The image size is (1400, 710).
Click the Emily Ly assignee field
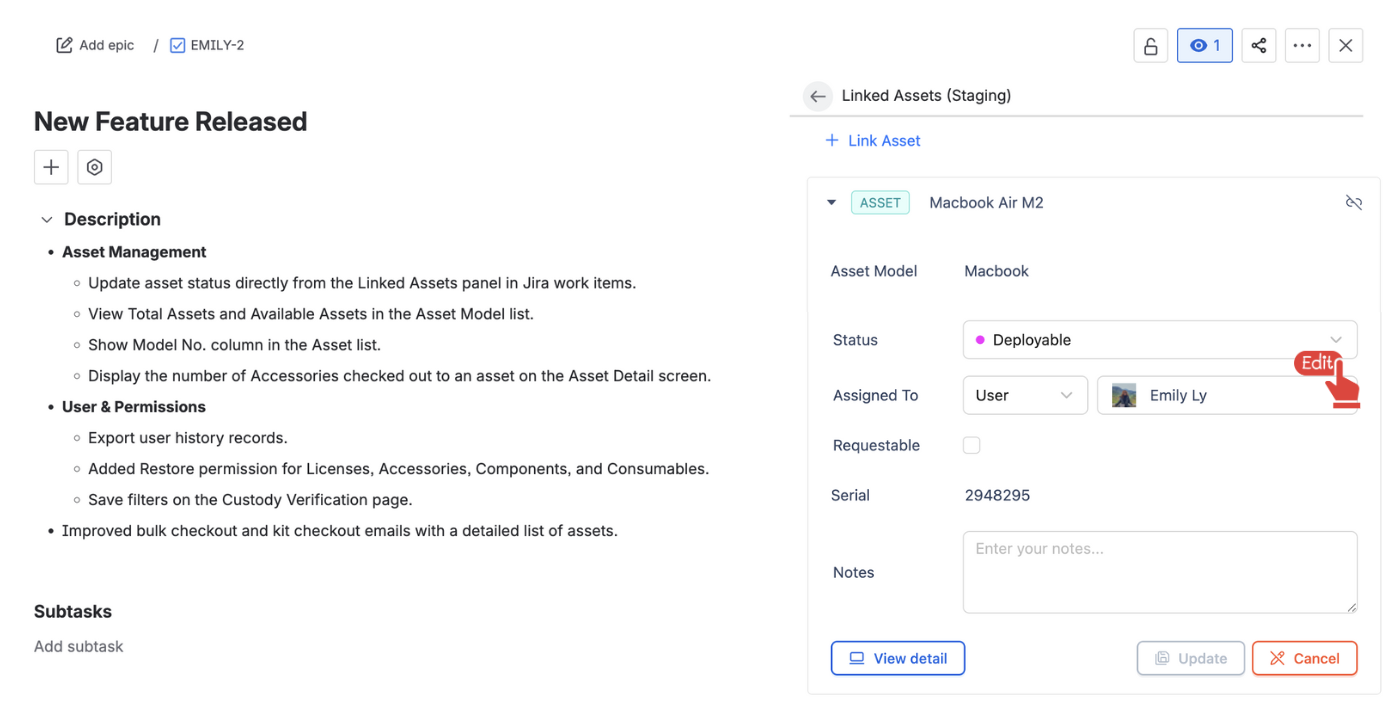(1210, 395)
